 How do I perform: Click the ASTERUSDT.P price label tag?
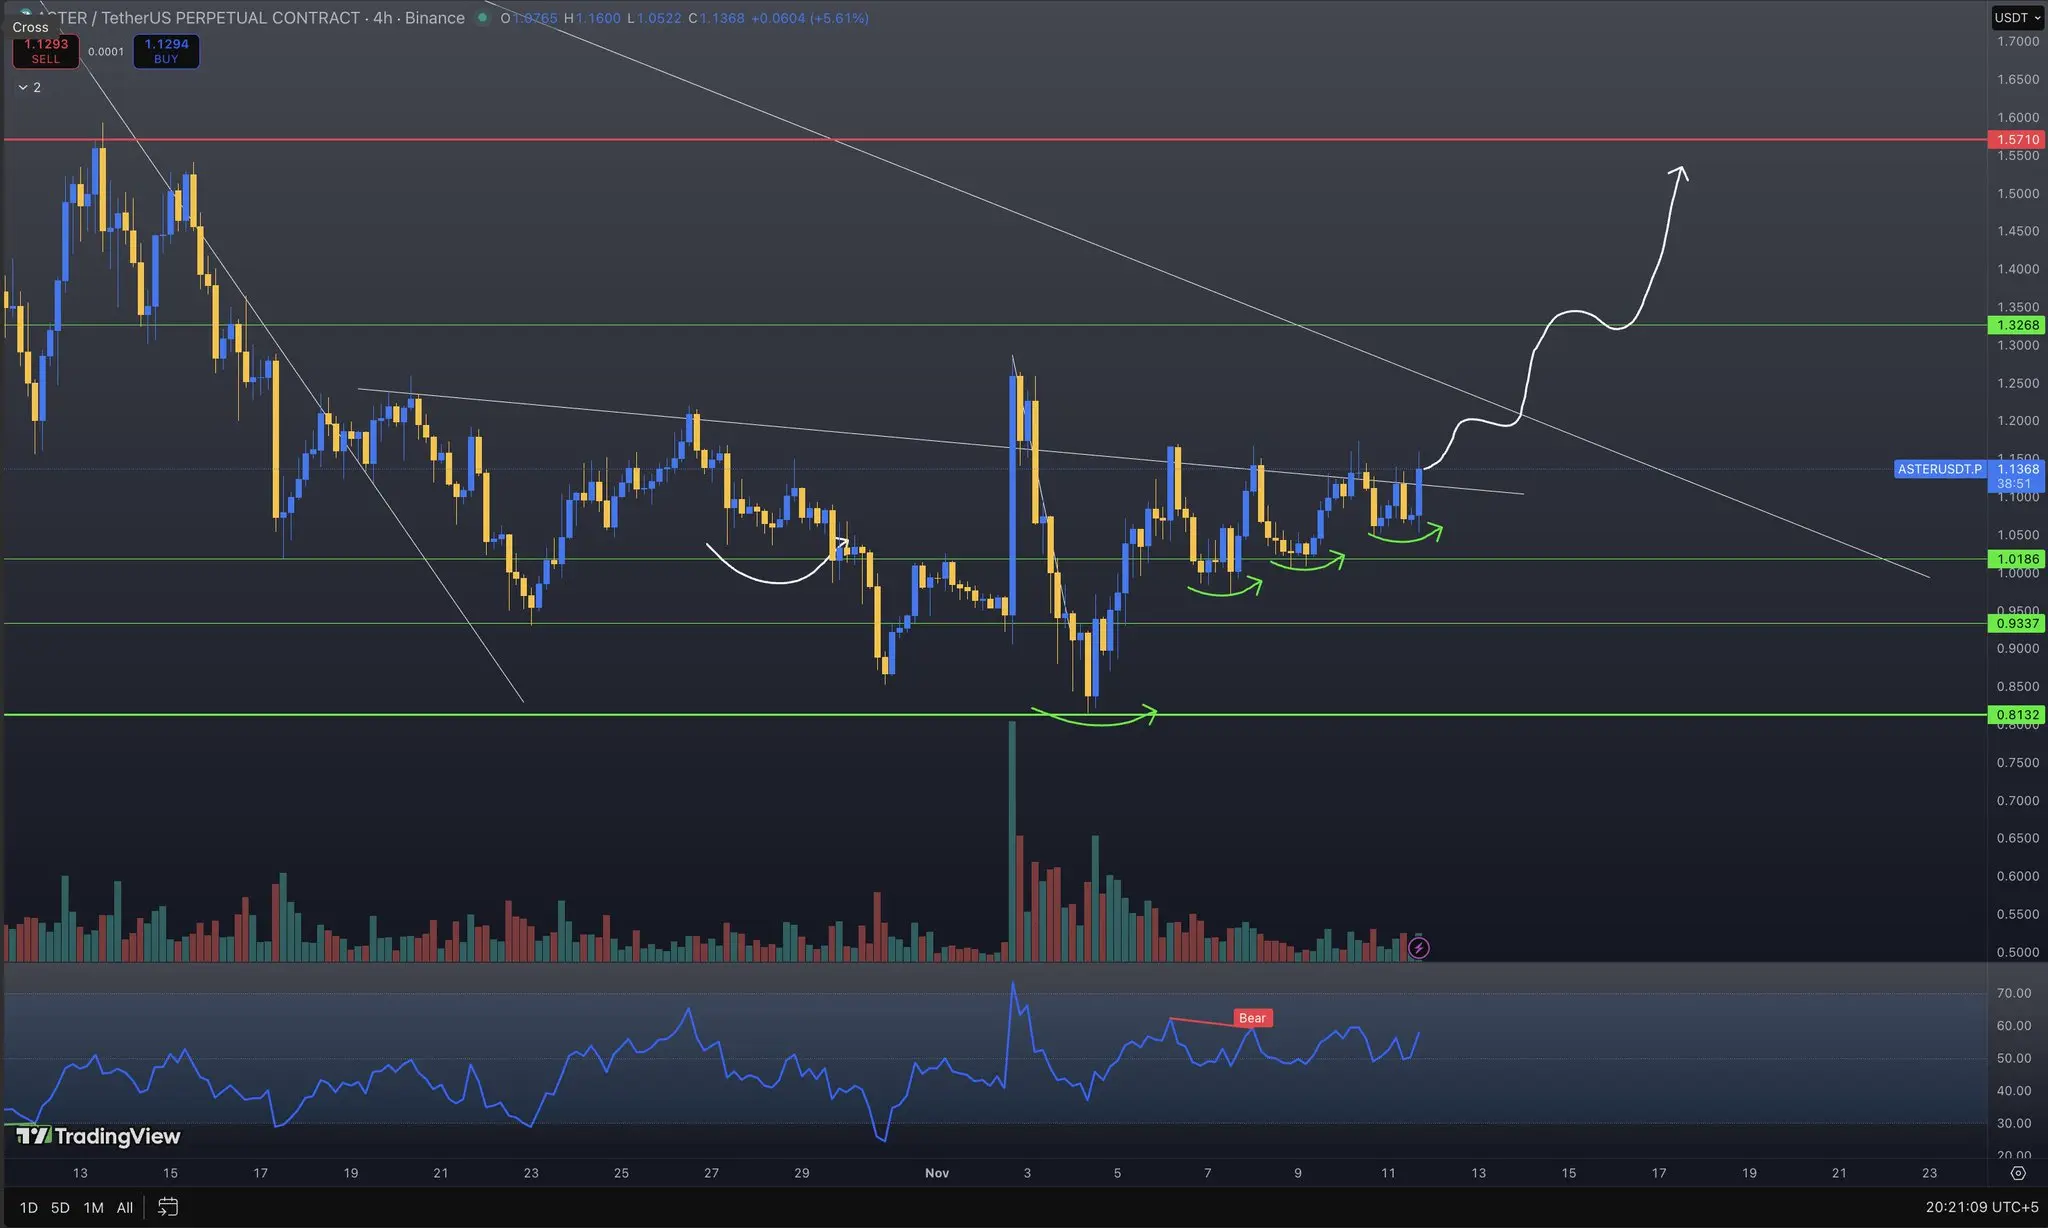point(1939,469)
